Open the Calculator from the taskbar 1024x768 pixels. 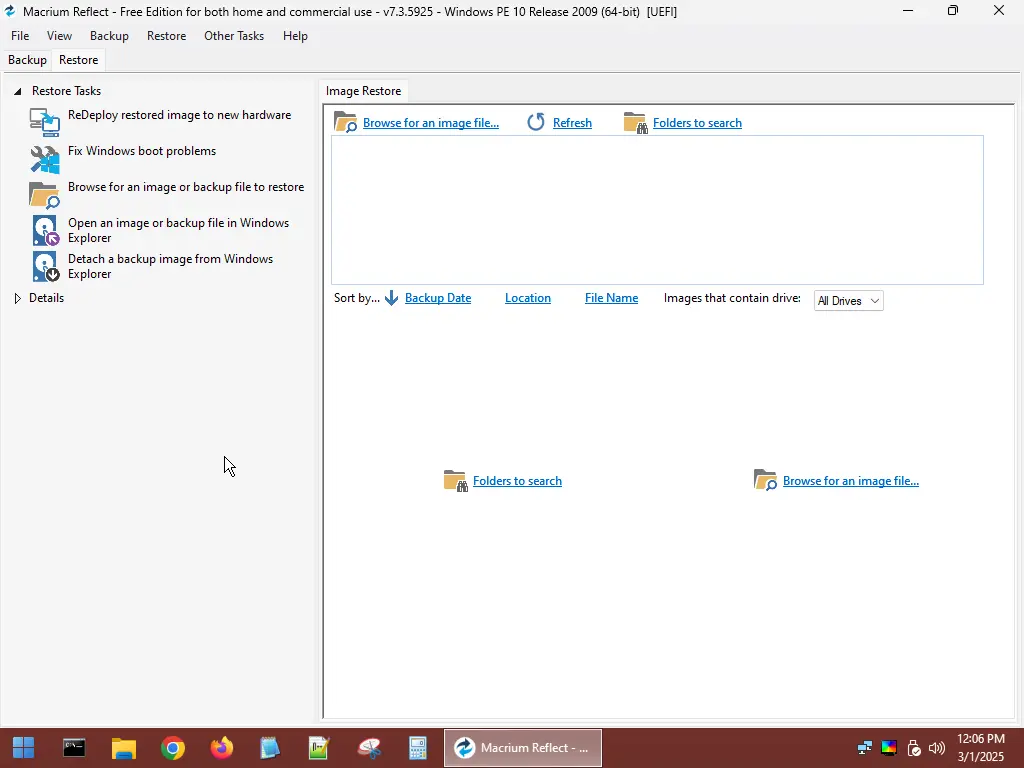click(x=418, y=748)
